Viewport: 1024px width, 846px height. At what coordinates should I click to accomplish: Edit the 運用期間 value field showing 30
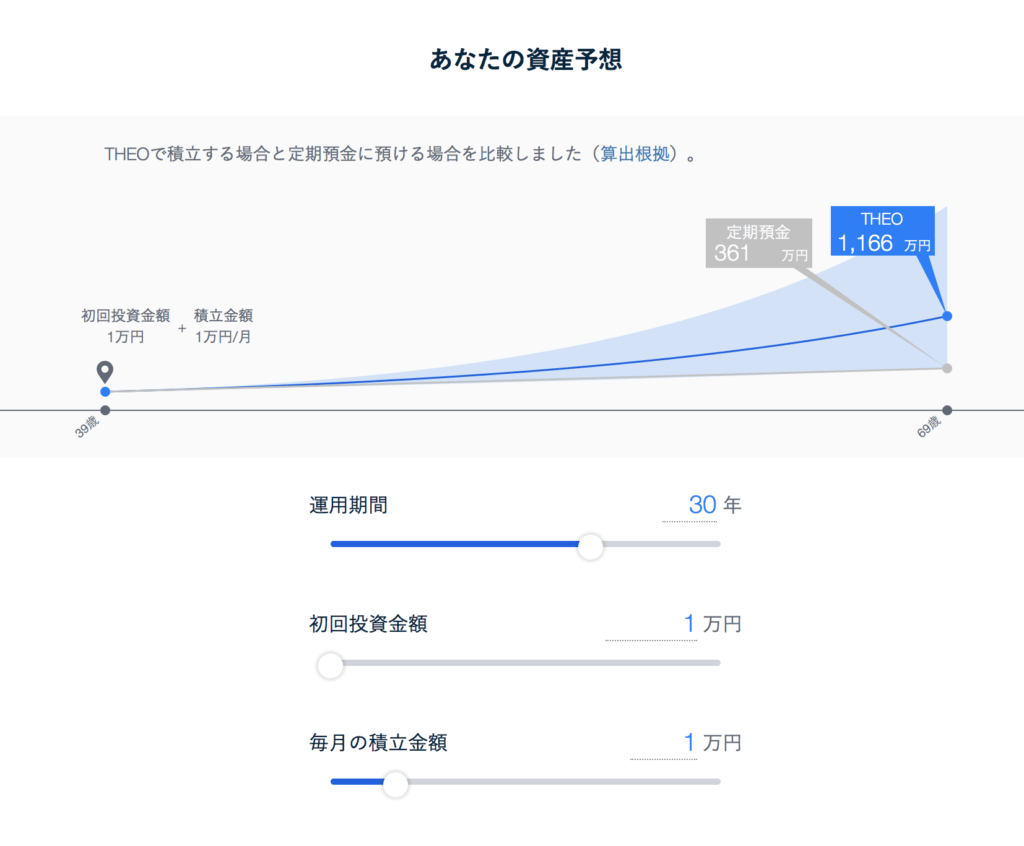(x=690, y=506)
